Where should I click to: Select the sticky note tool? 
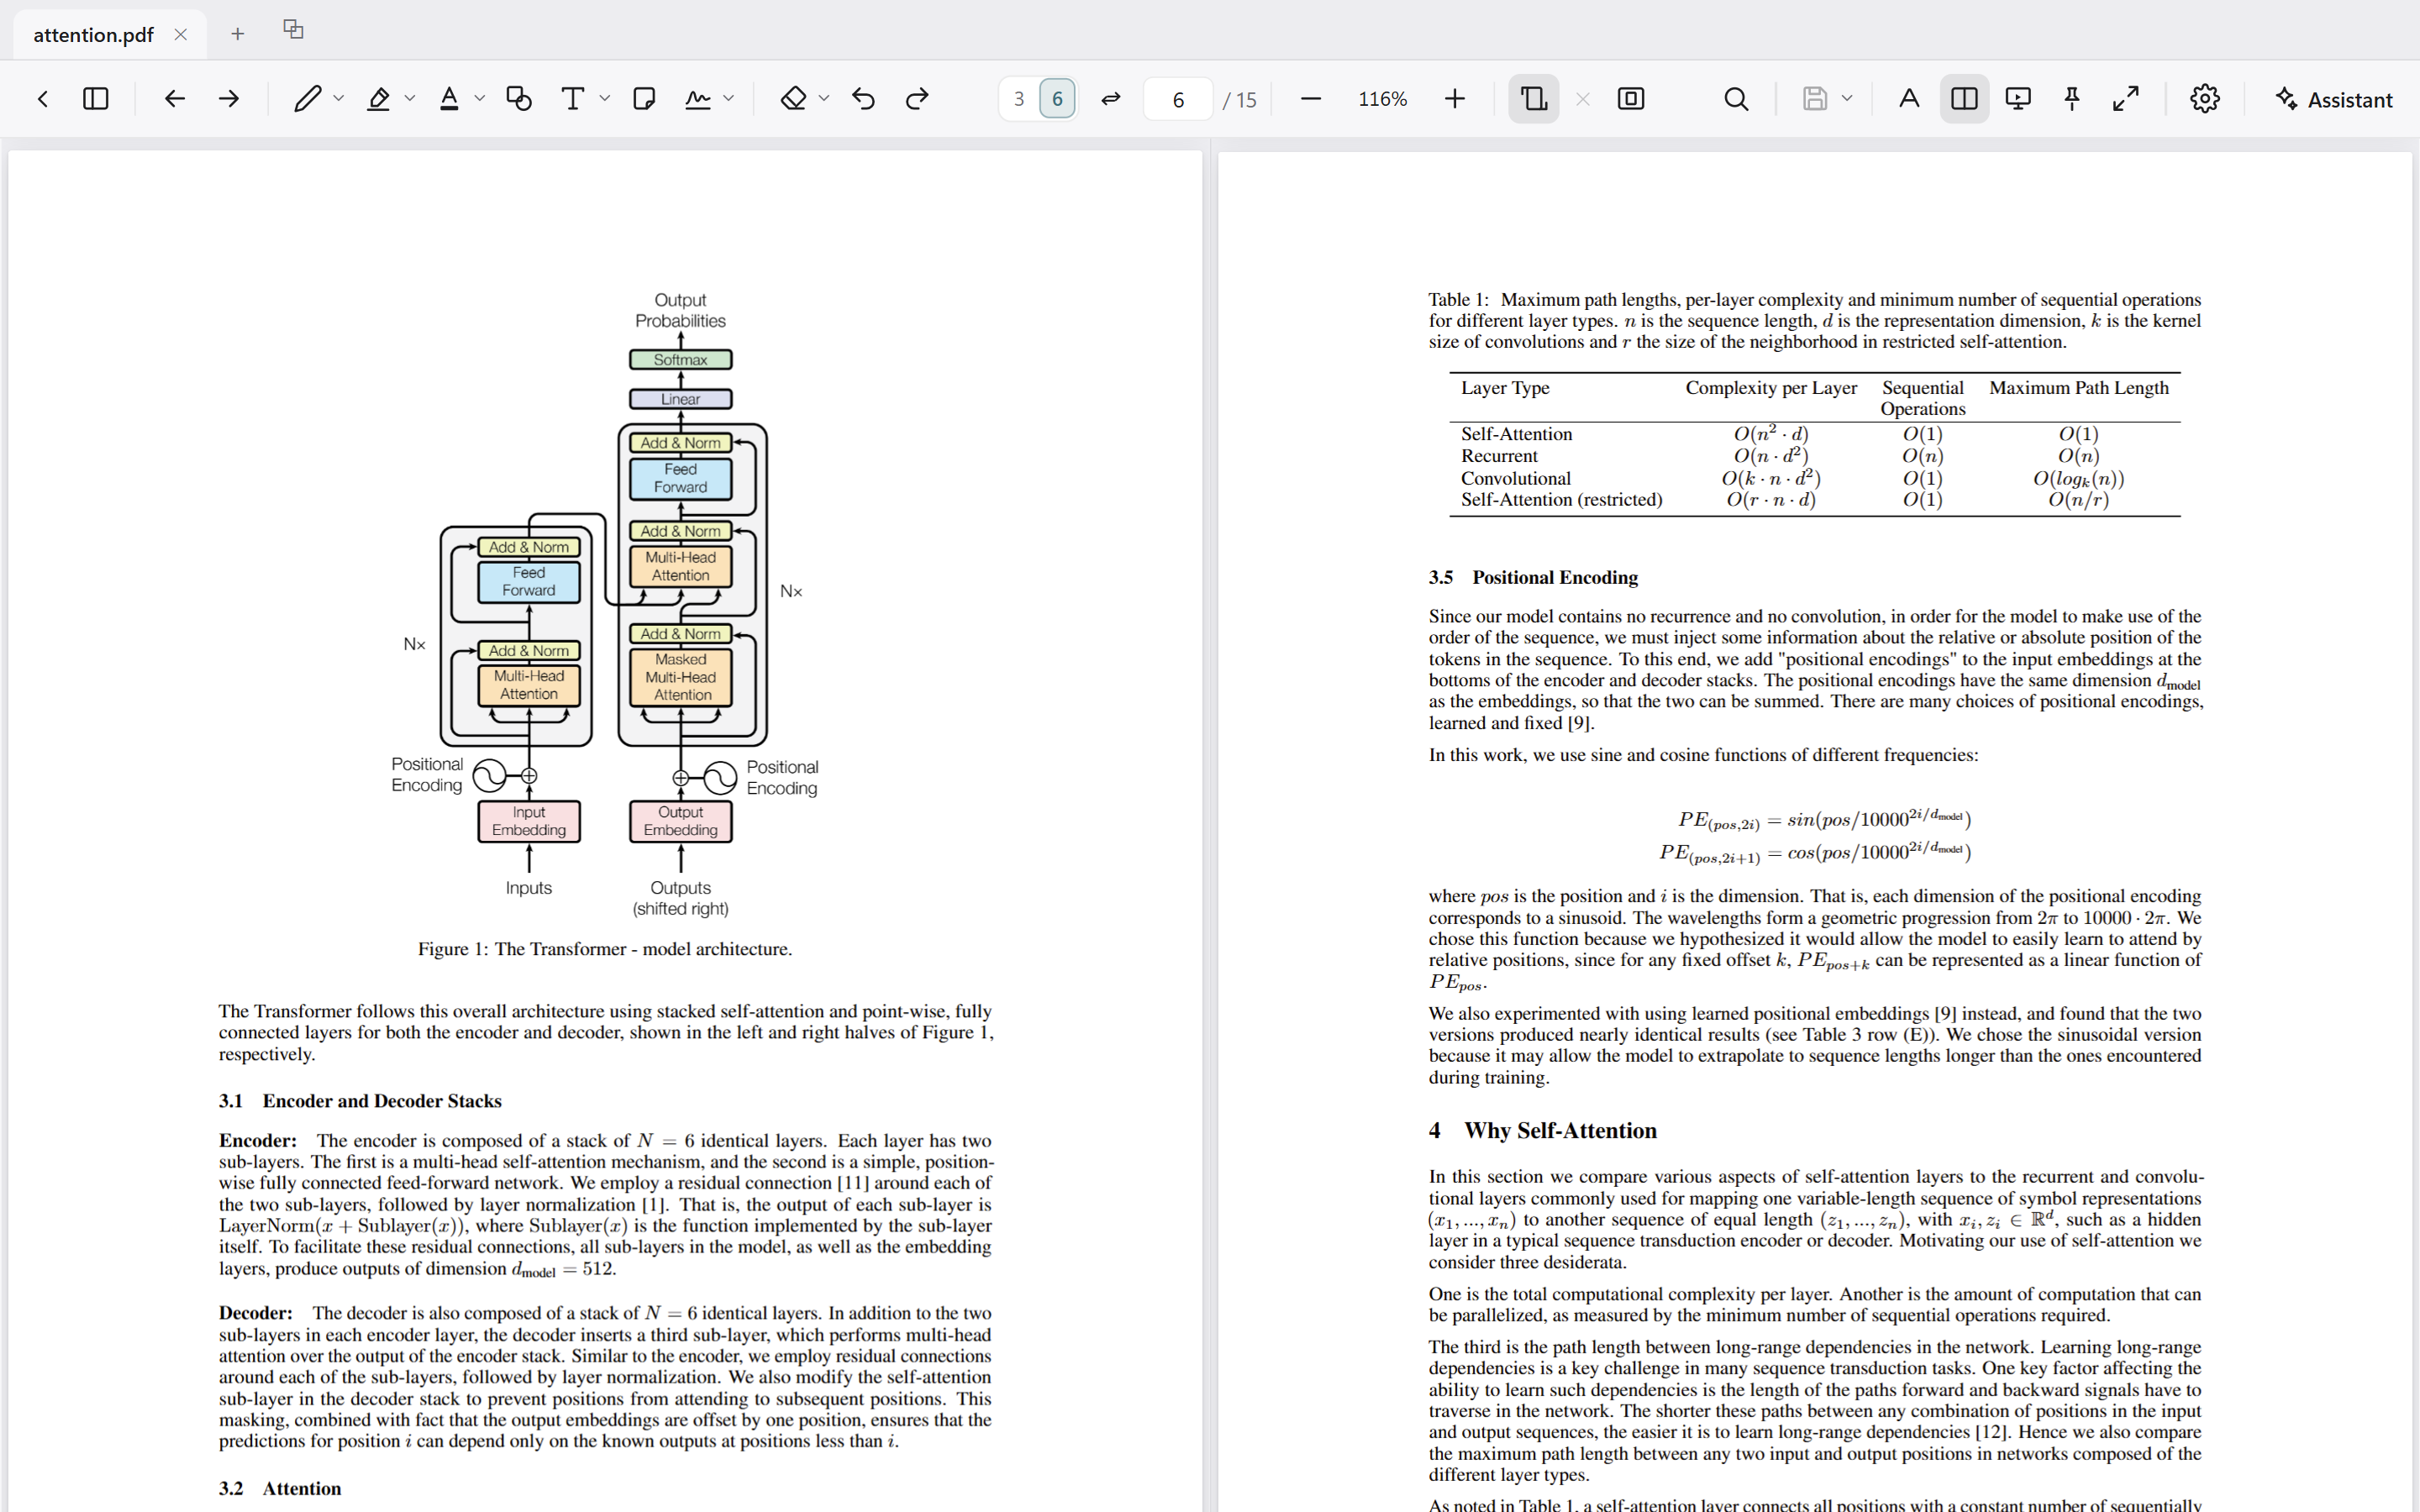point(645,99)
